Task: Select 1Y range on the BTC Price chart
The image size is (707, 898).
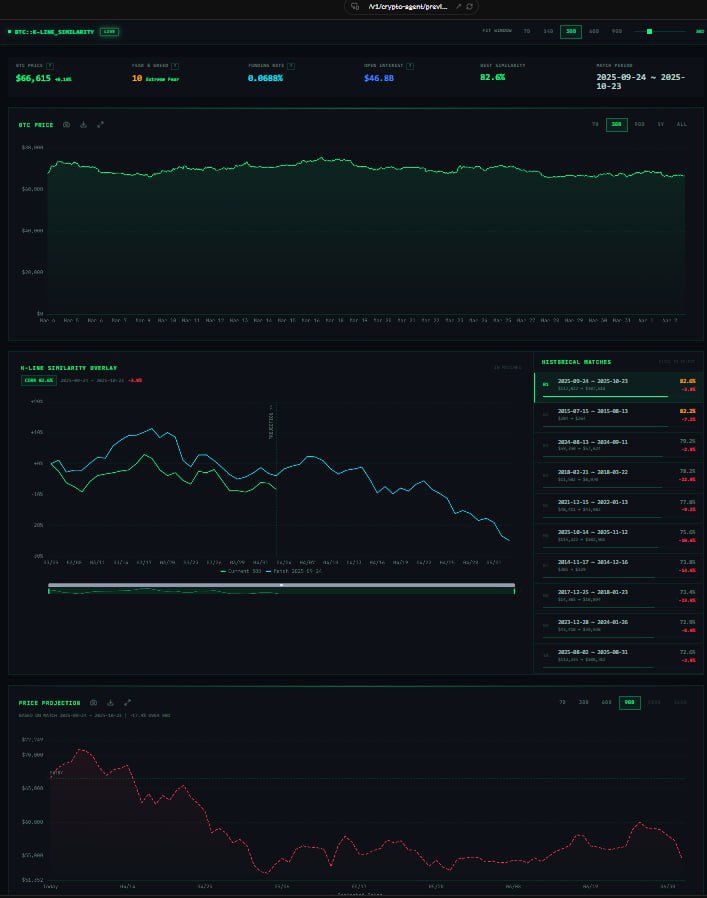Action: pyautogui.click(x=661, y=124)
